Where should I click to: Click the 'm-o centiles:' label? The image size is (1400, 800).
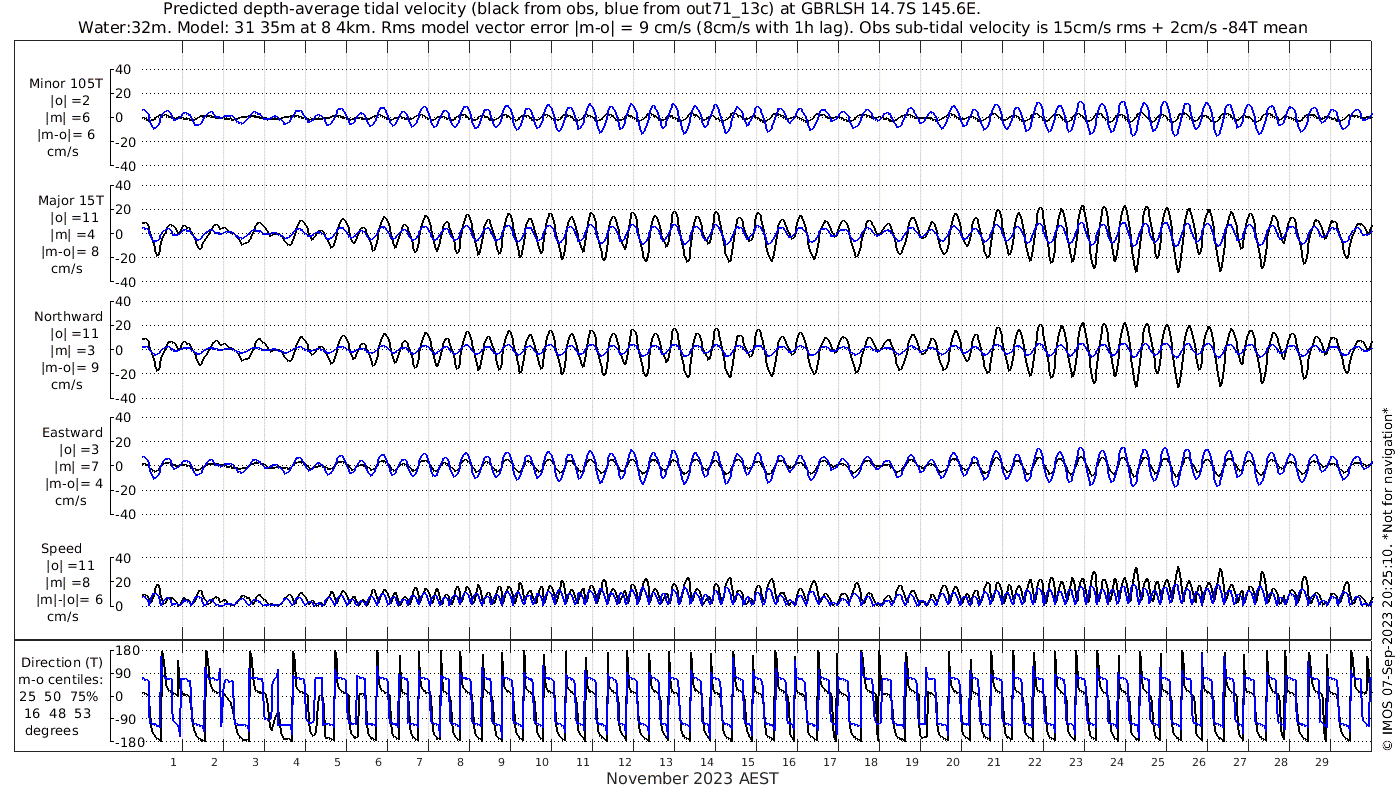point(62,679)
